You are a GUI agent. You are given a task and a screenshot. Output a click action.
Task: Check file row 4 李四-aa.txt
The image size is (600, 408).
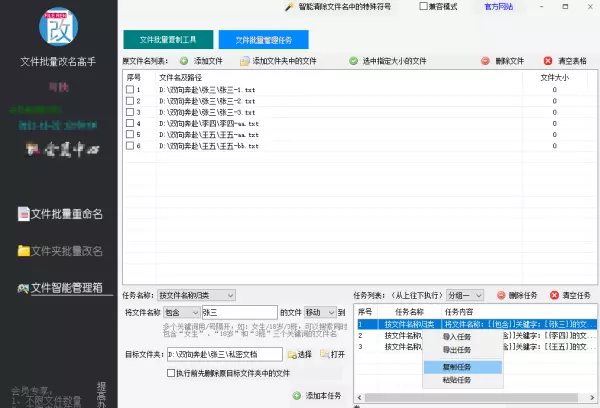pos(130,123)
